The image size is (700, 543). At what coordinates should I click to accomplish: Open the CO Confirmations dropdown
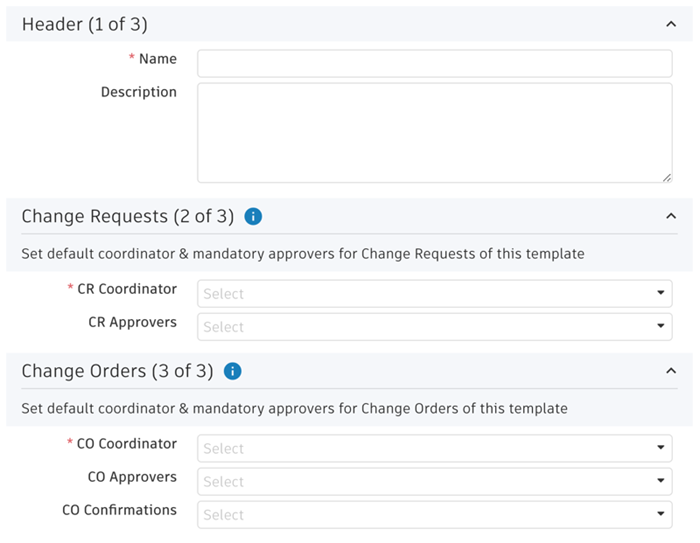pyautogui.click(x=434, y=515)
